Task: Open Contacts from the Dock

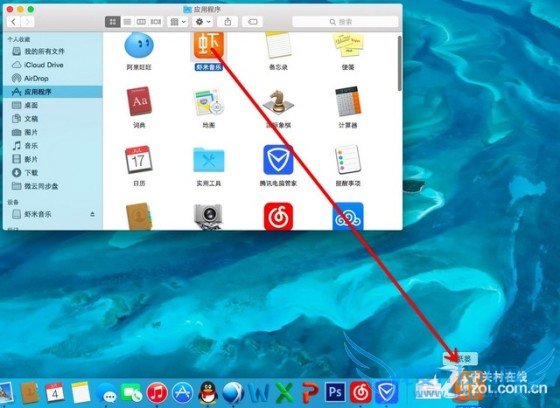Action: [30, 393]
